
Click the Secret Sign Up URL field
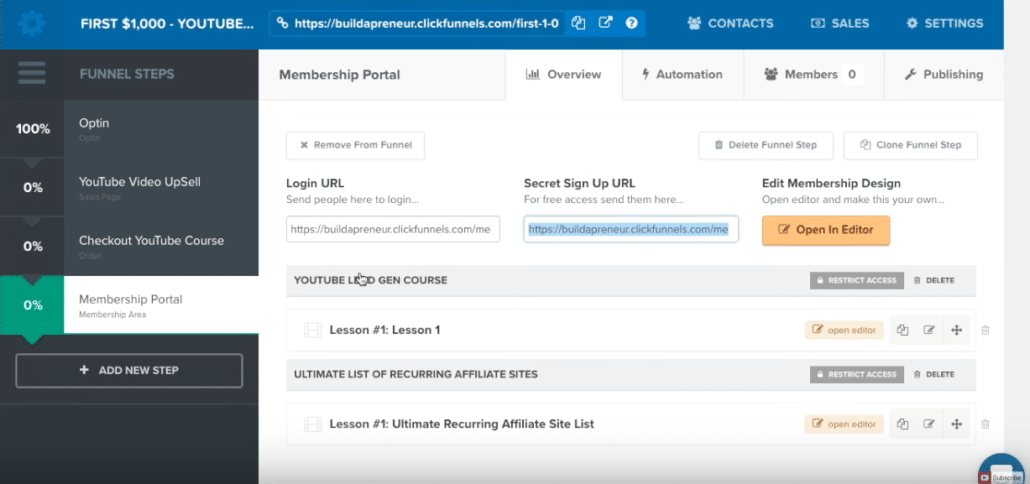coord(631,229)
